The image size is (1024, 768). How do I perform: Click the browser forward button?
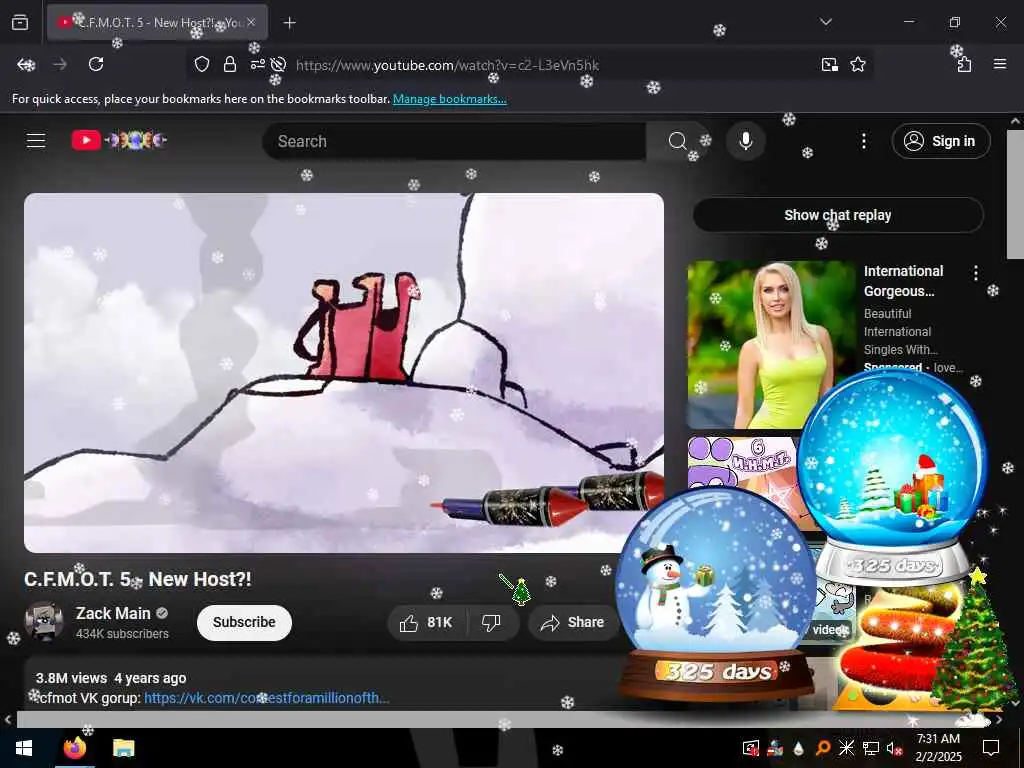pyautogui.click(x=60, y=64)
